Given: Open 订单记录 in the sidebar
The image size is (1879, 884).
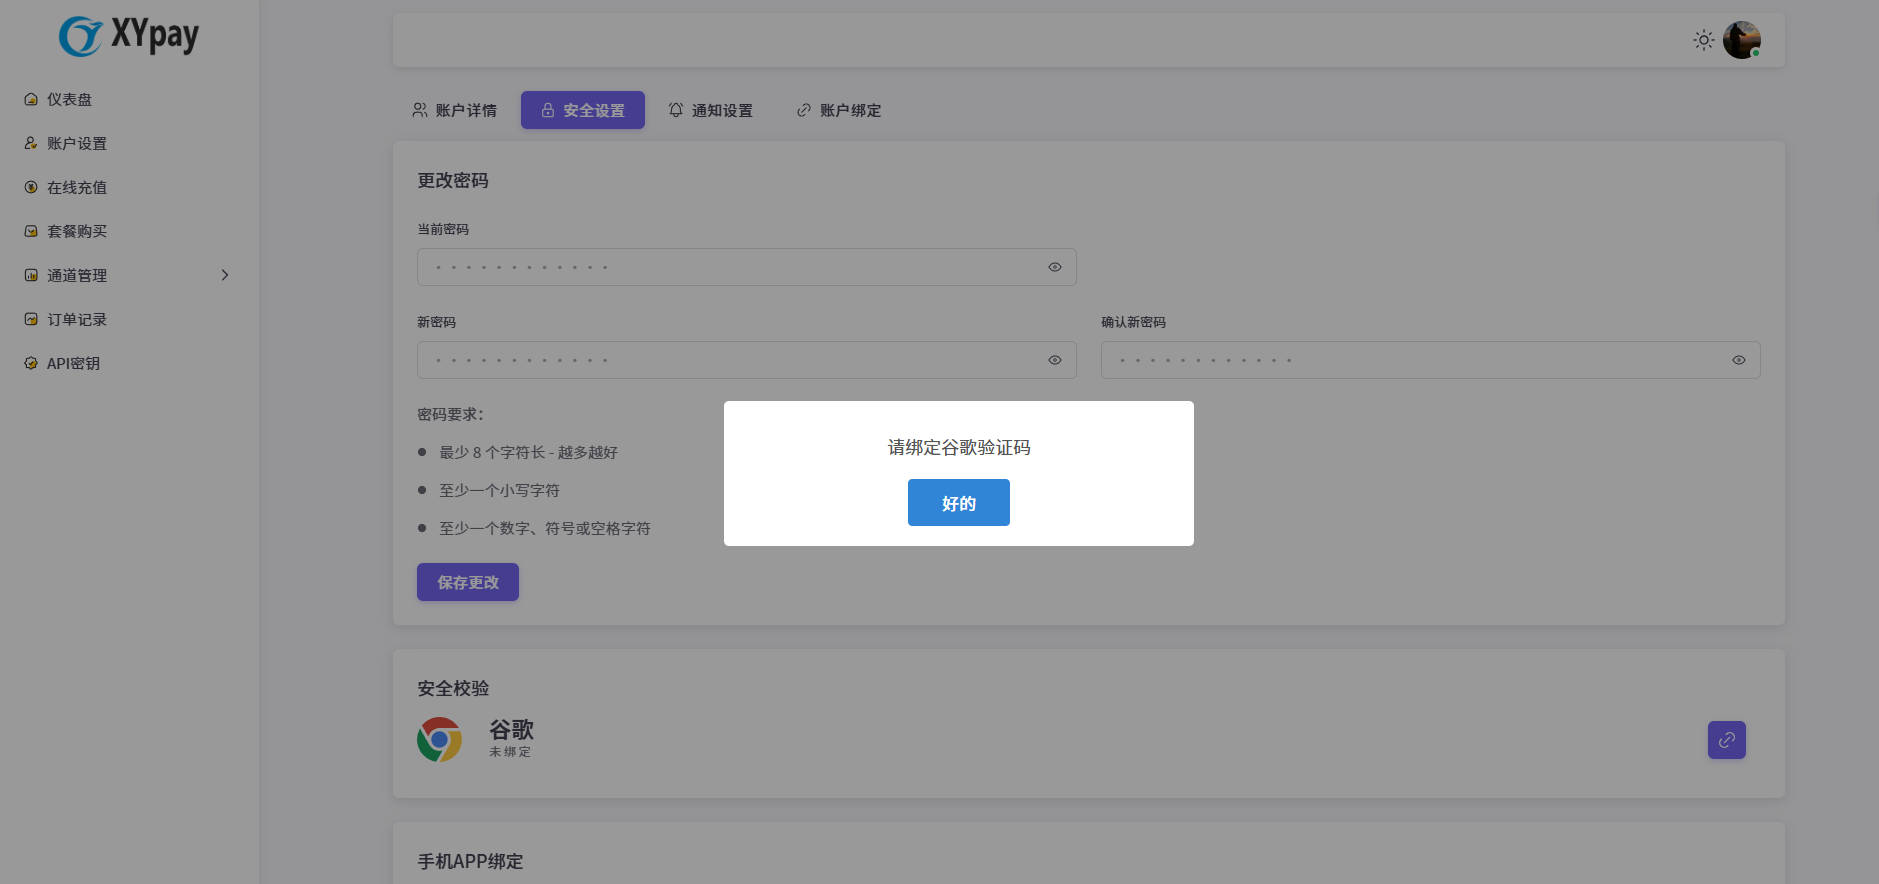Looking at the screenshot, I should coord(77,319).
